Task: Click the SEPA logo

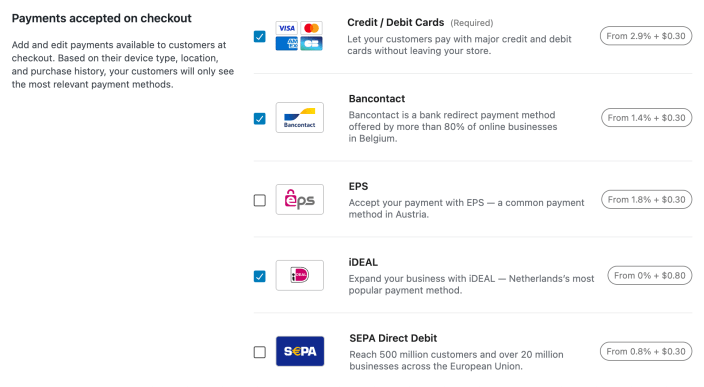Action: click(299, 351)
